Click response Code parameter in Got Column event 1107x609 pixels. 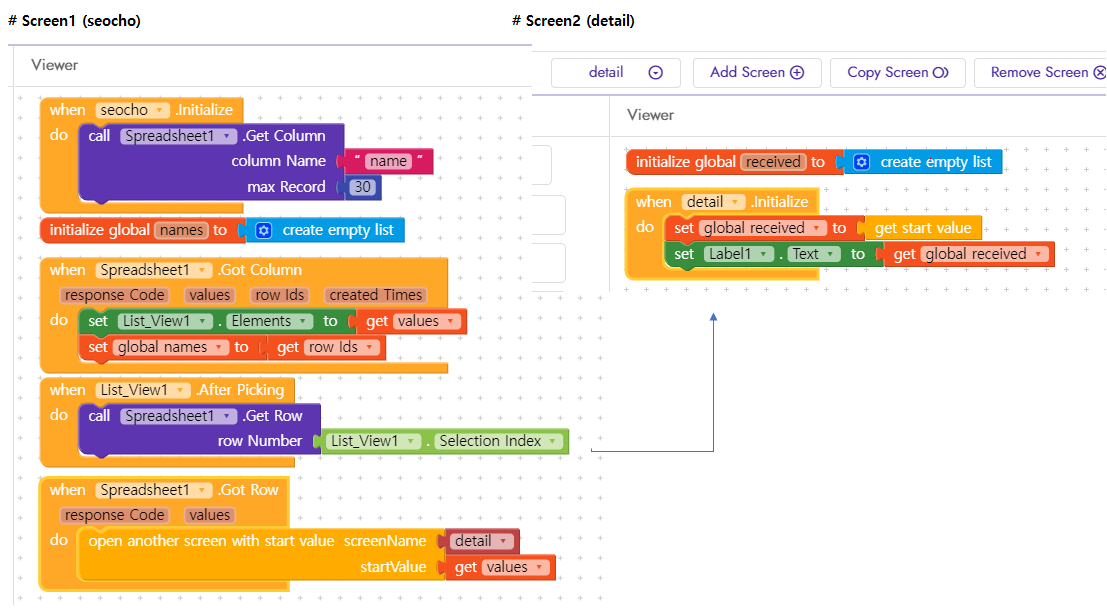point(114,296)
